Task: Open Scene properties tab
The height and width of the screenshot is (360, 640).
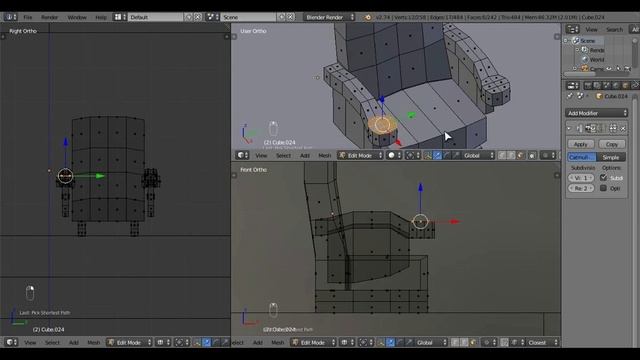Action: click(x=607, y=85)
